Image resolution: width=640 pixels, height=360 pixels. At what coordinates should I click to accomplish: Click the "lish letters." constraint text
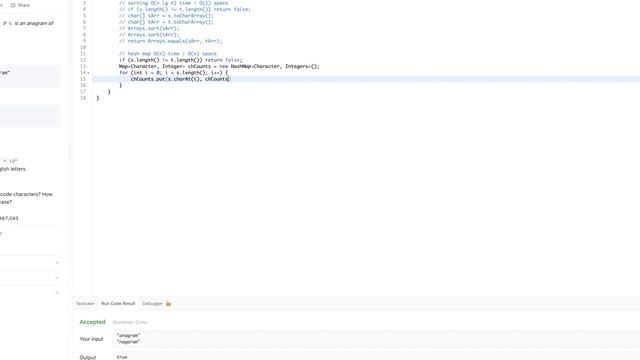tap(13, 169)
